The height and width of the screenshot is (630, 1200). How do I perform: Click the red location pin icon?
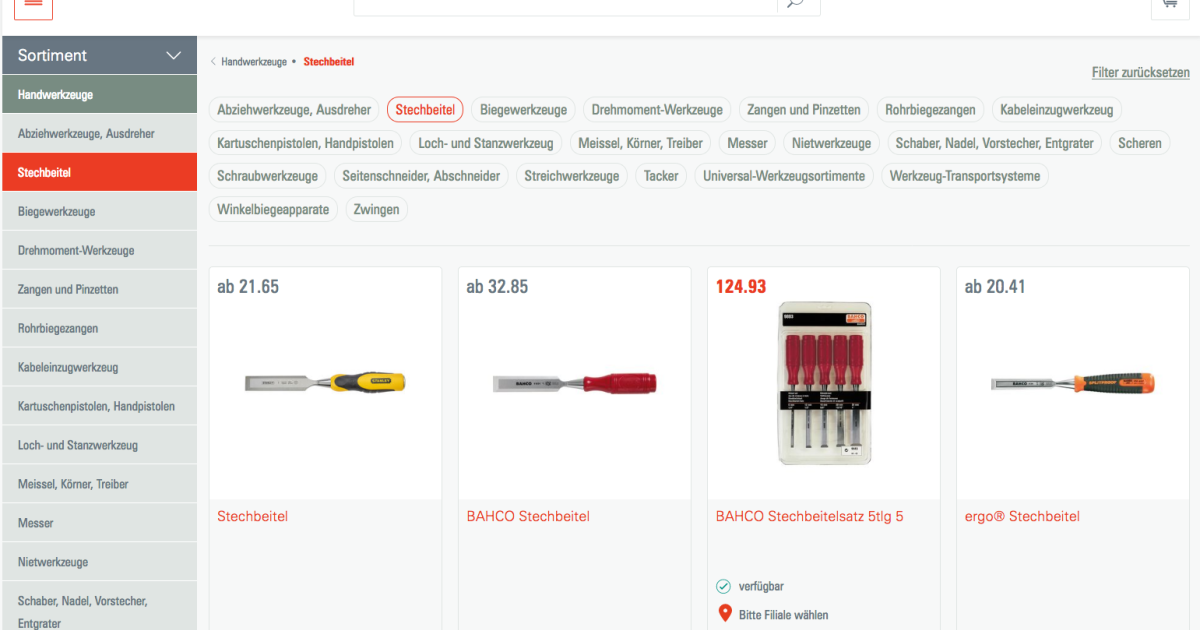tap(725, 614)
